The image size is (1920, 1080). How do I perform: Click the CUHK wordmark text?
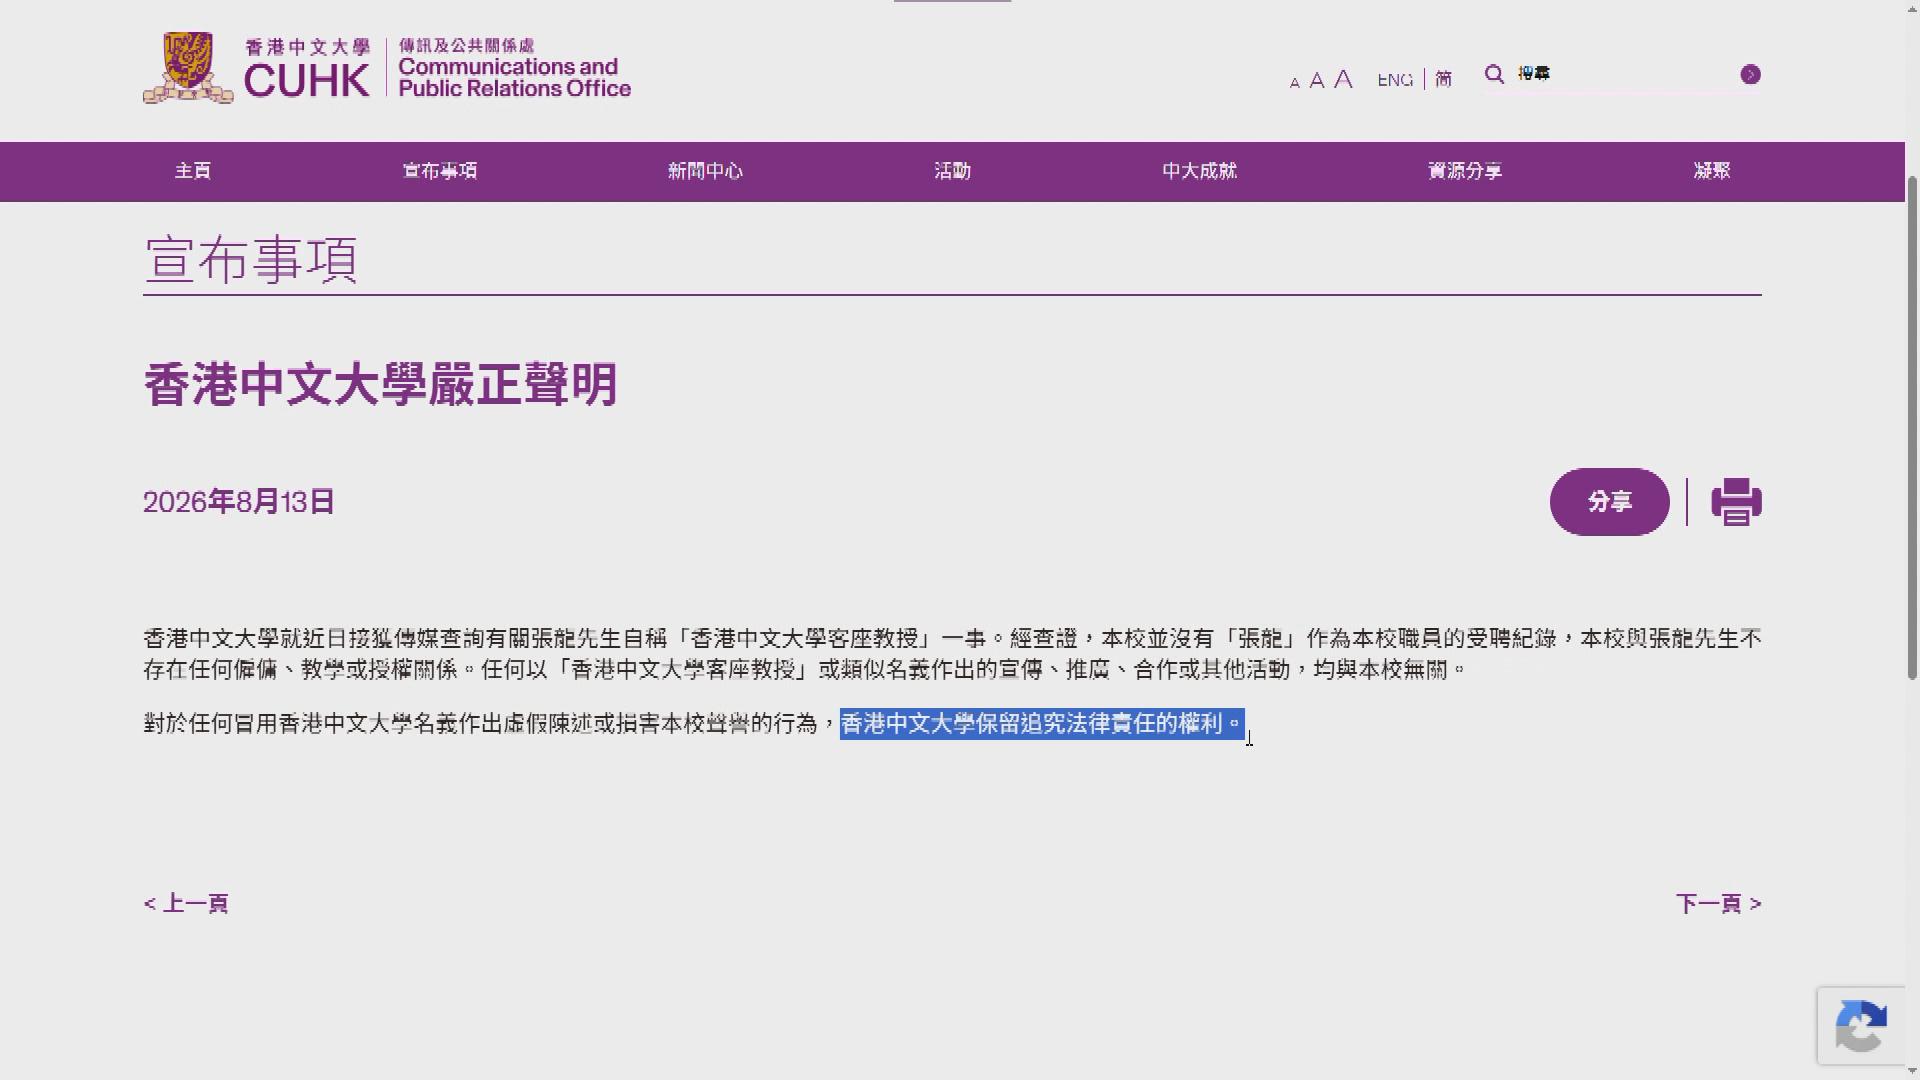tap(306, 81)
